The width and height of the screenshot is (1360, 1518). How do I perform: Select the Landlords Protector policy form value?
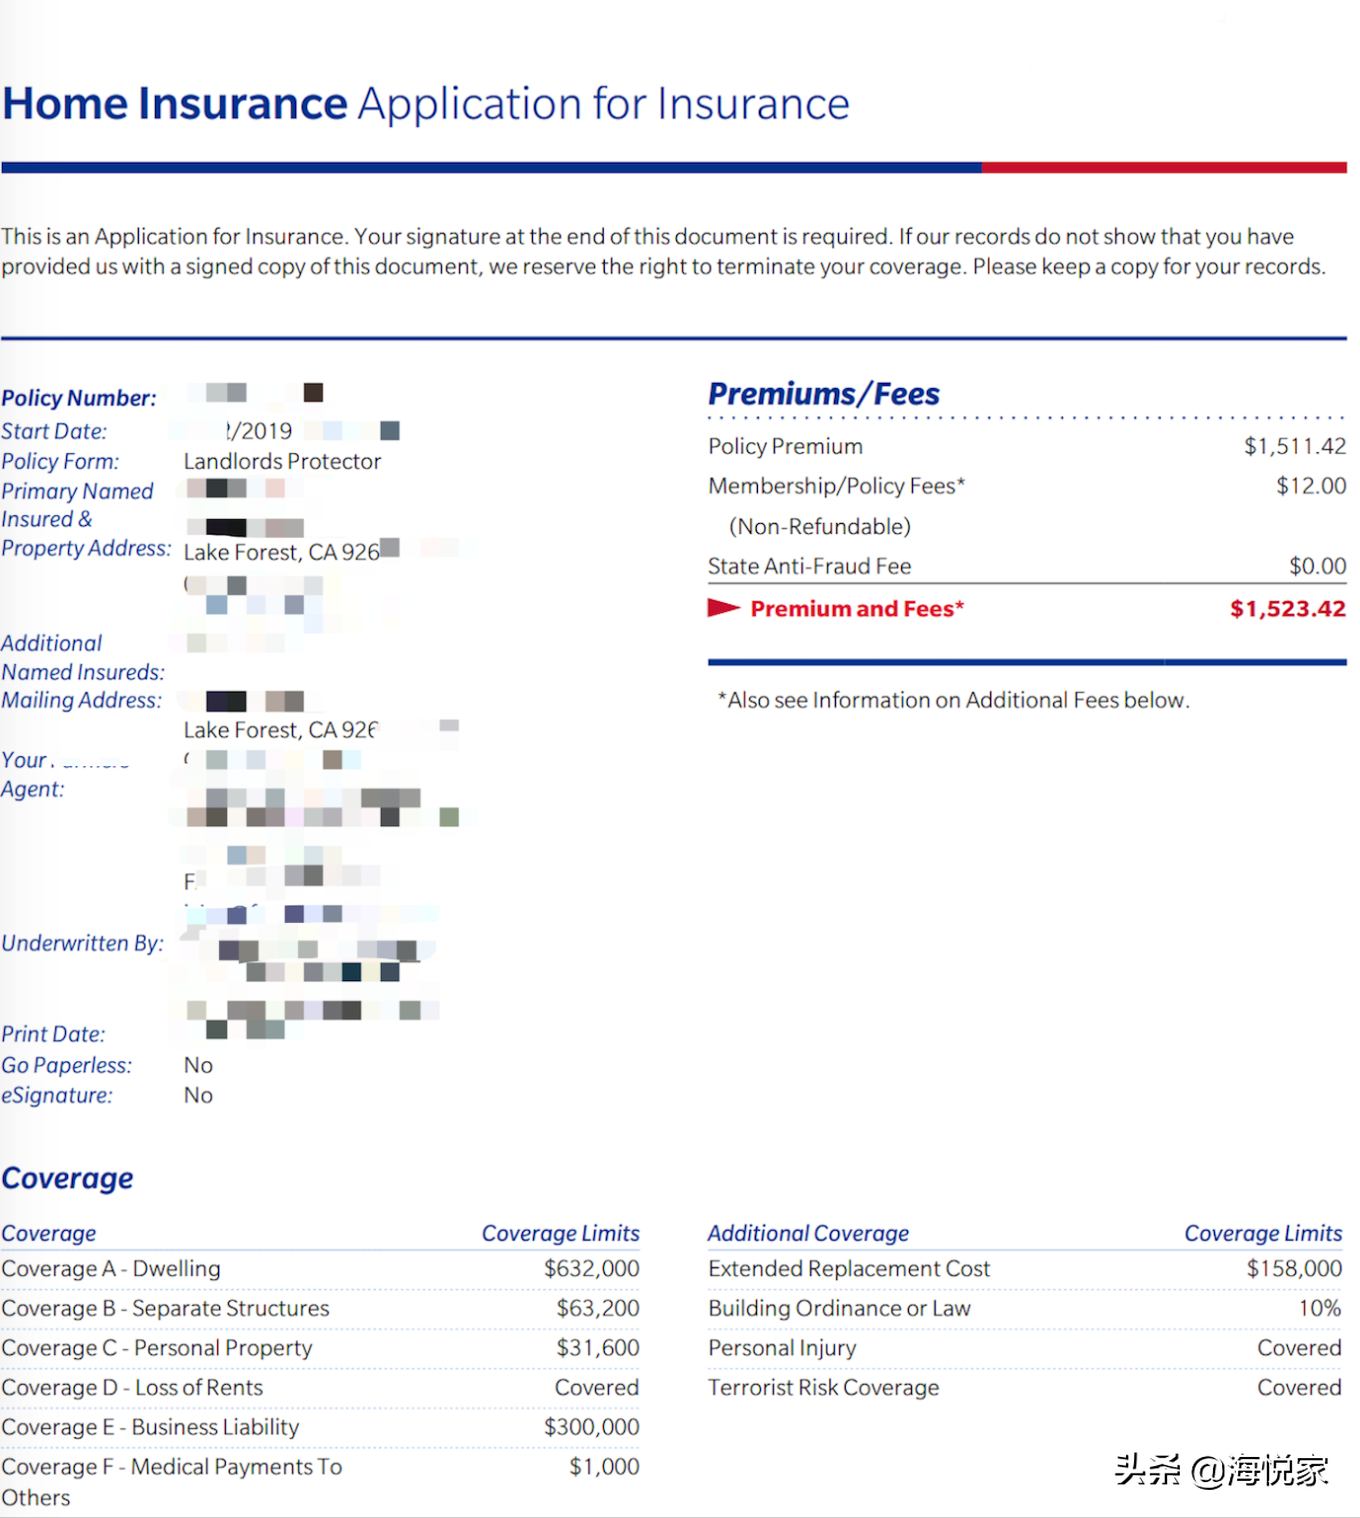pos(282,461)
